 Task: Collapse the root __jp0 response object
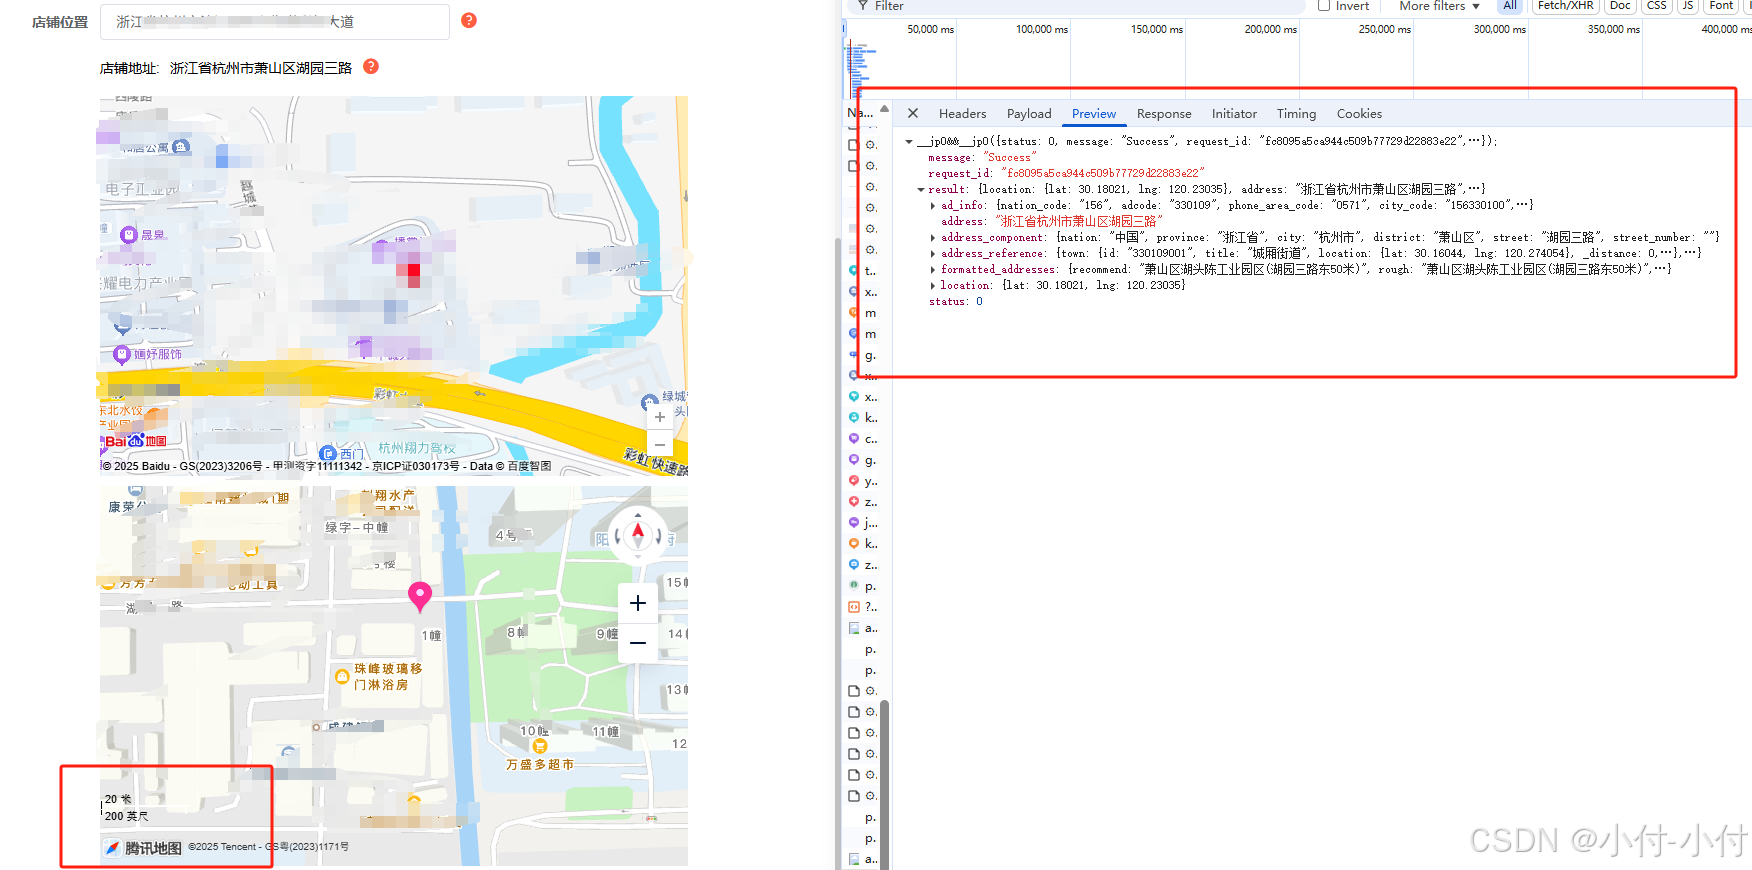click(909, 142)
